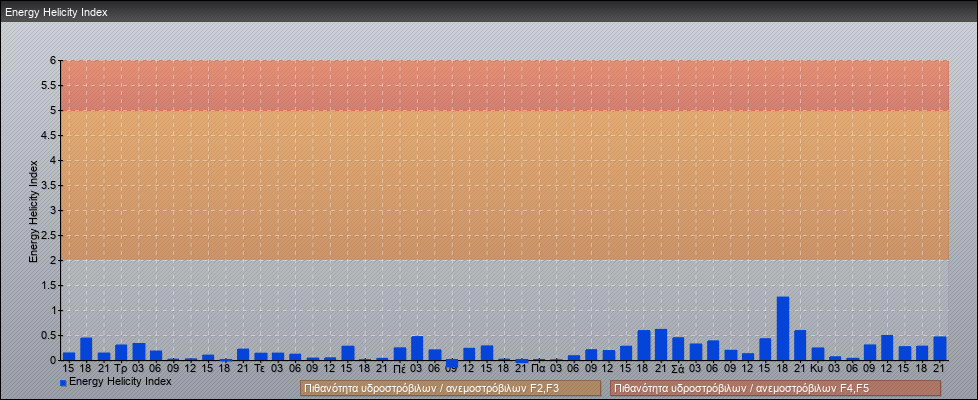The height and width of the screenshot is (400, 978).
Task: Click the Τρ day label on x-axis
Action: 121,369
